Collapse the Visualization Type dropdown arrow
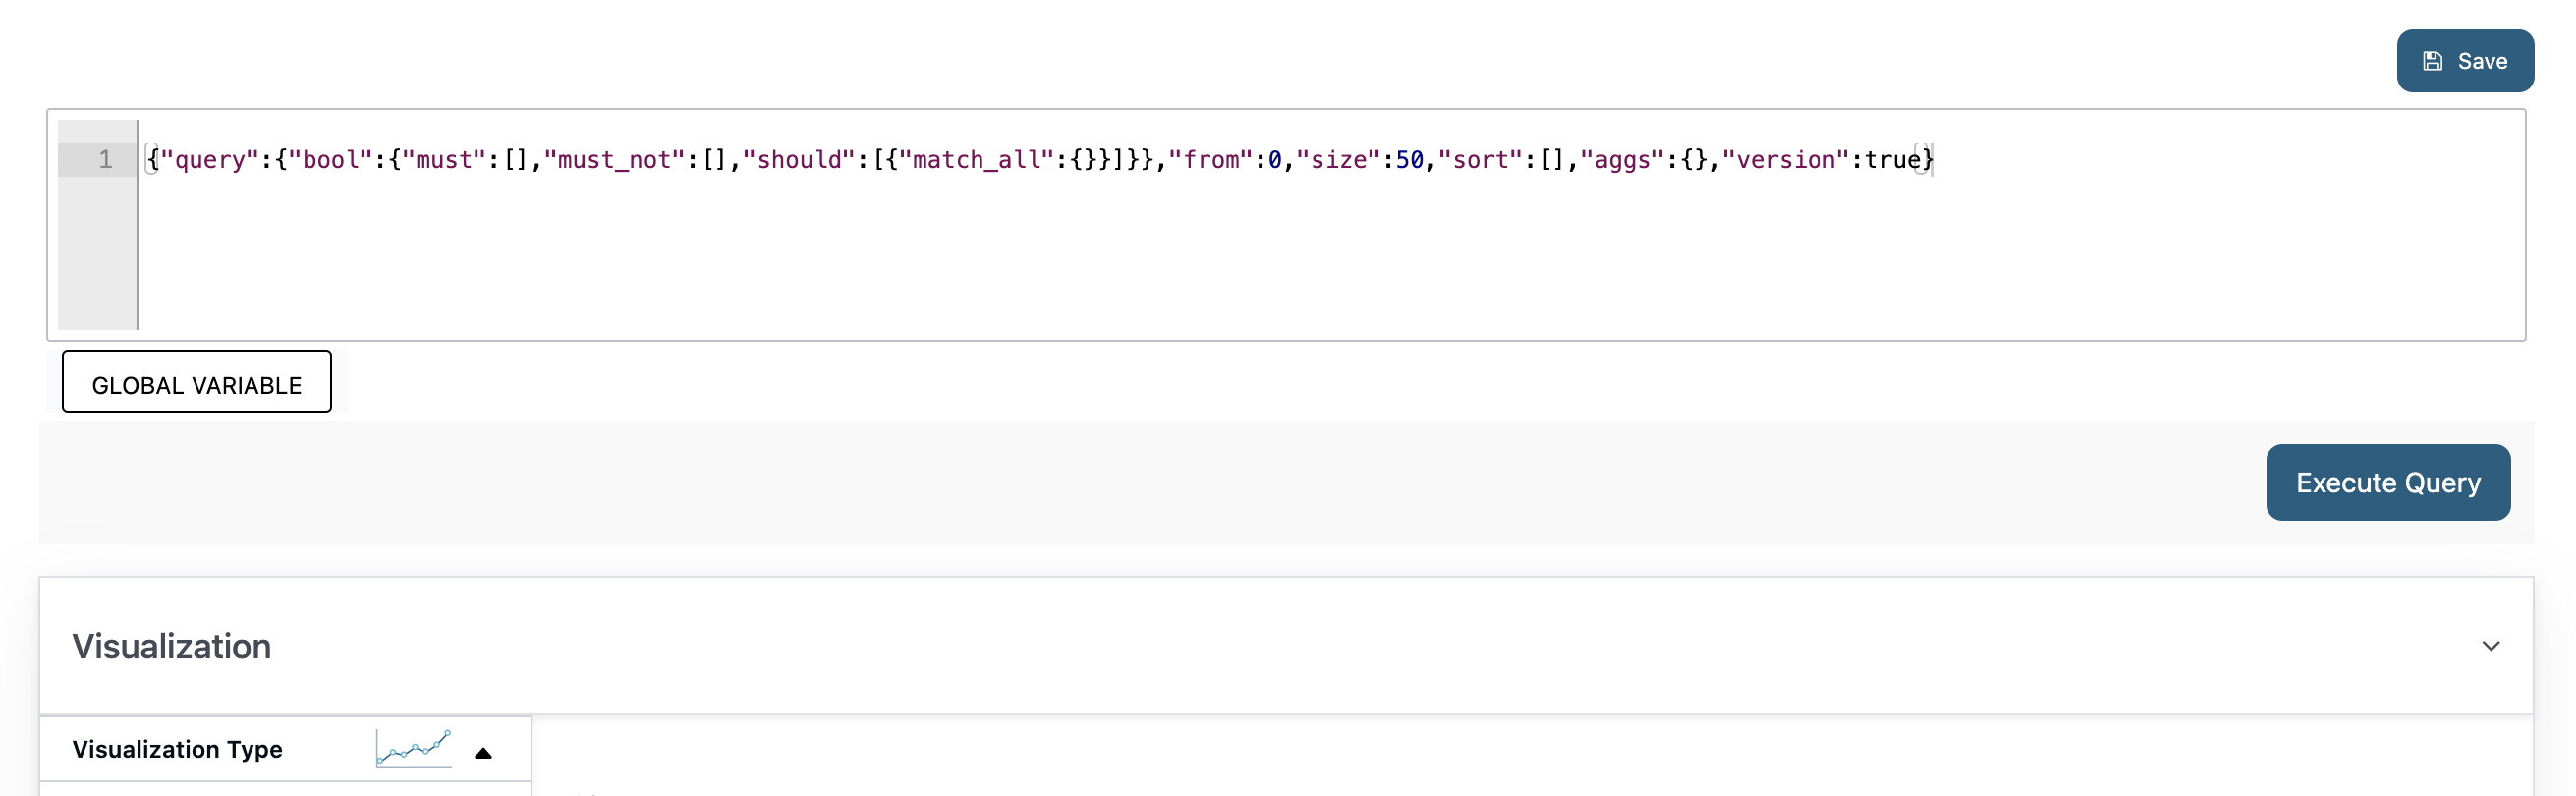2576x796 pixels. click(483, 753)
